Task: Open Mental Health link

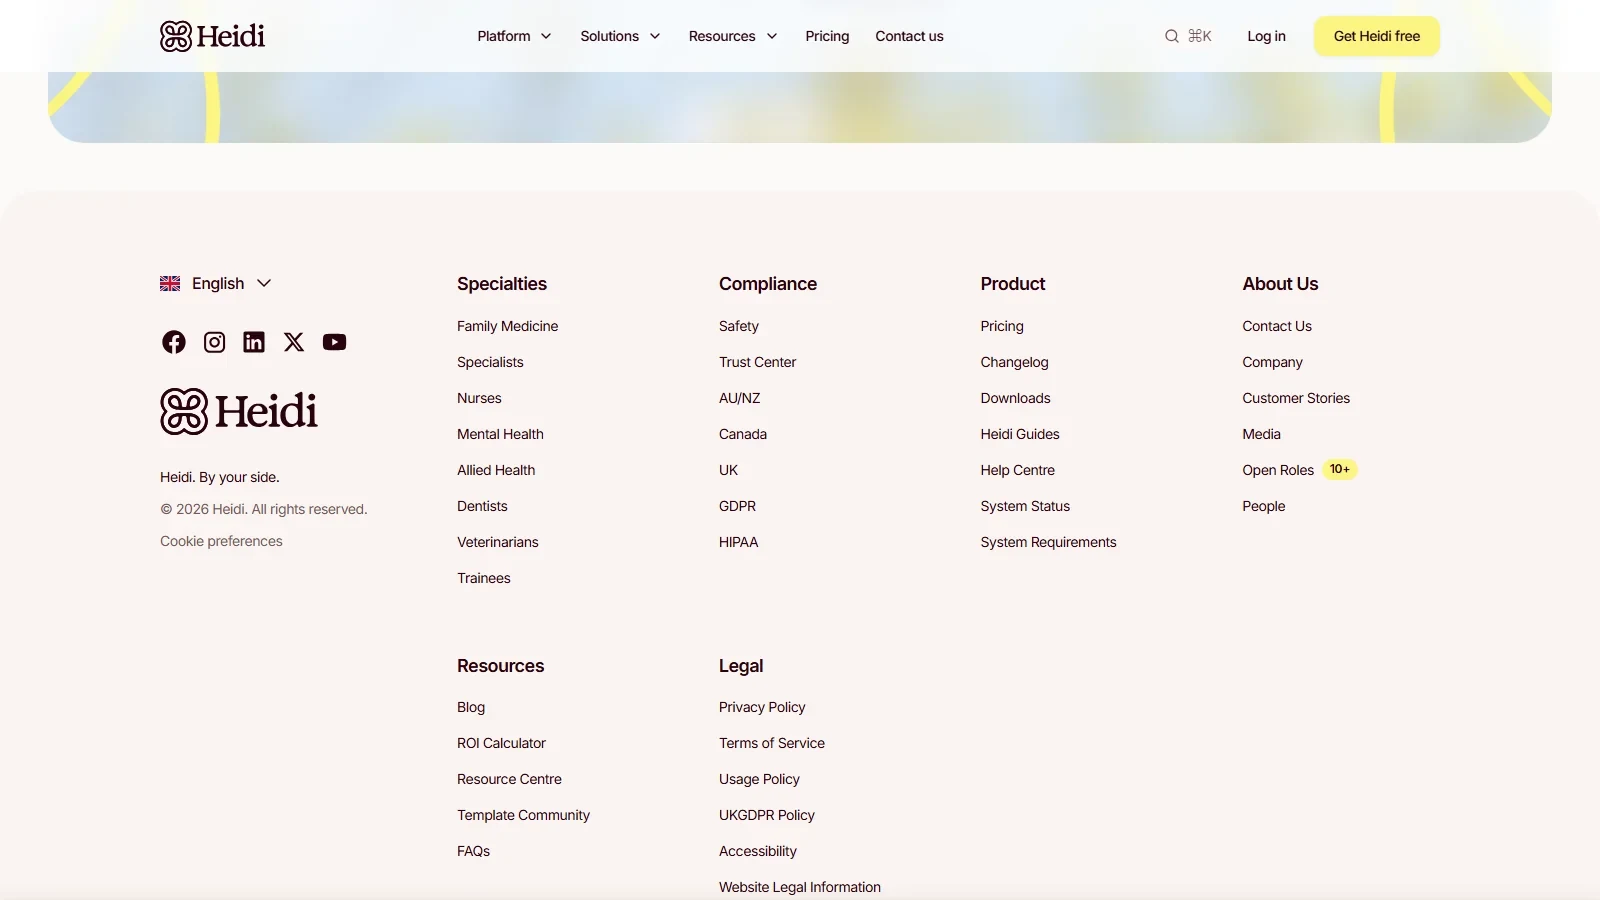Action: point(500,434)
